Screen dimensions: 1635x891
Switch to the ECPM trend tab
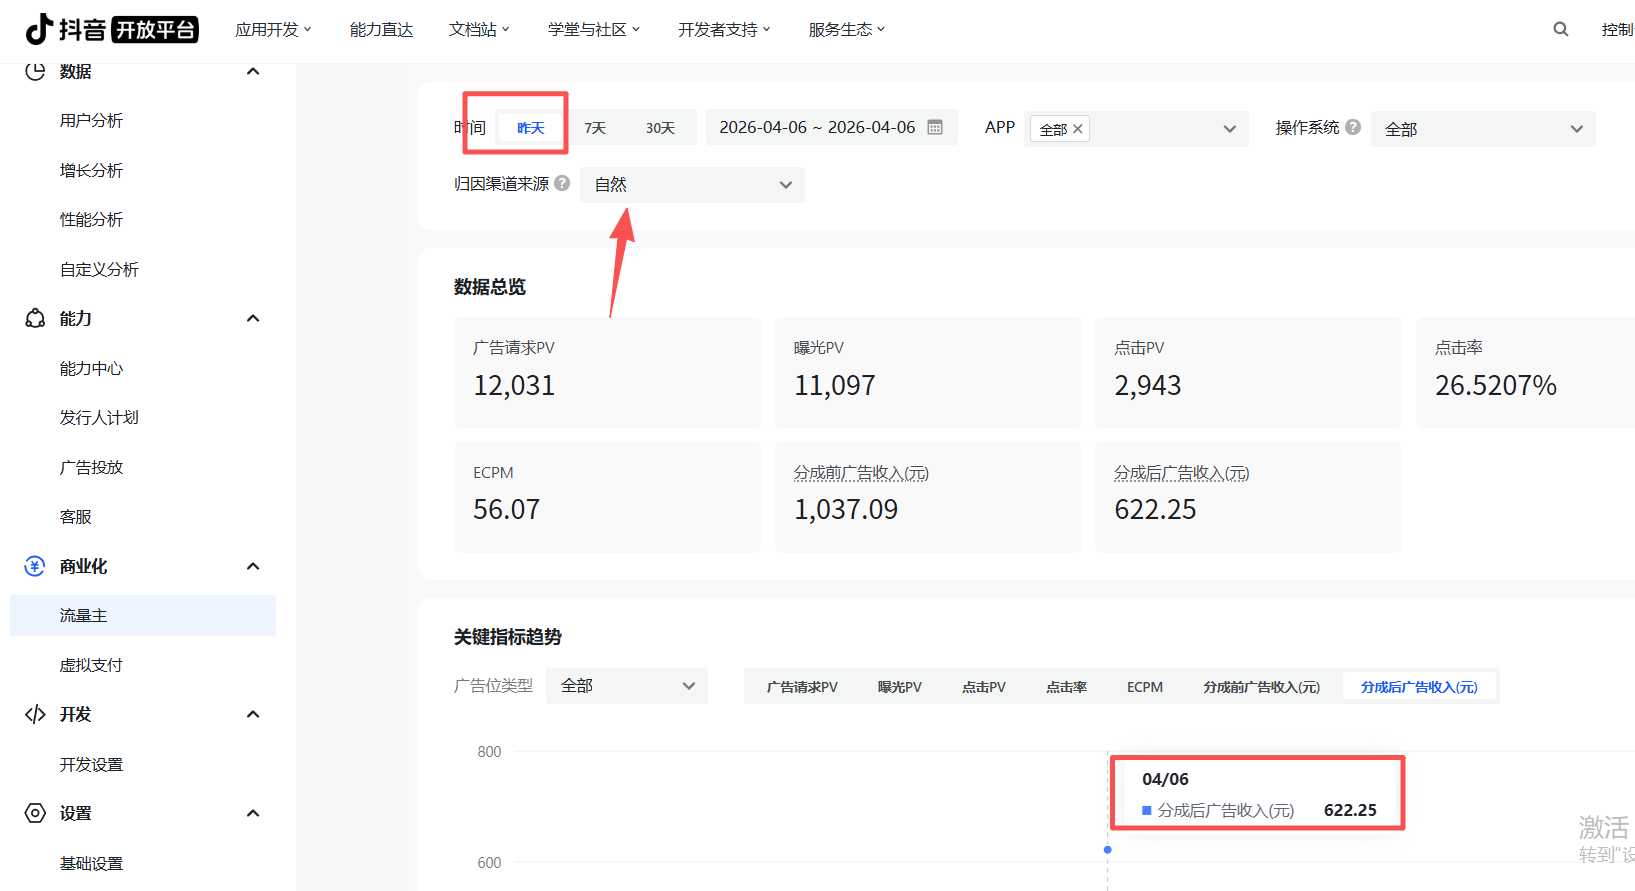coord(1144,687)
